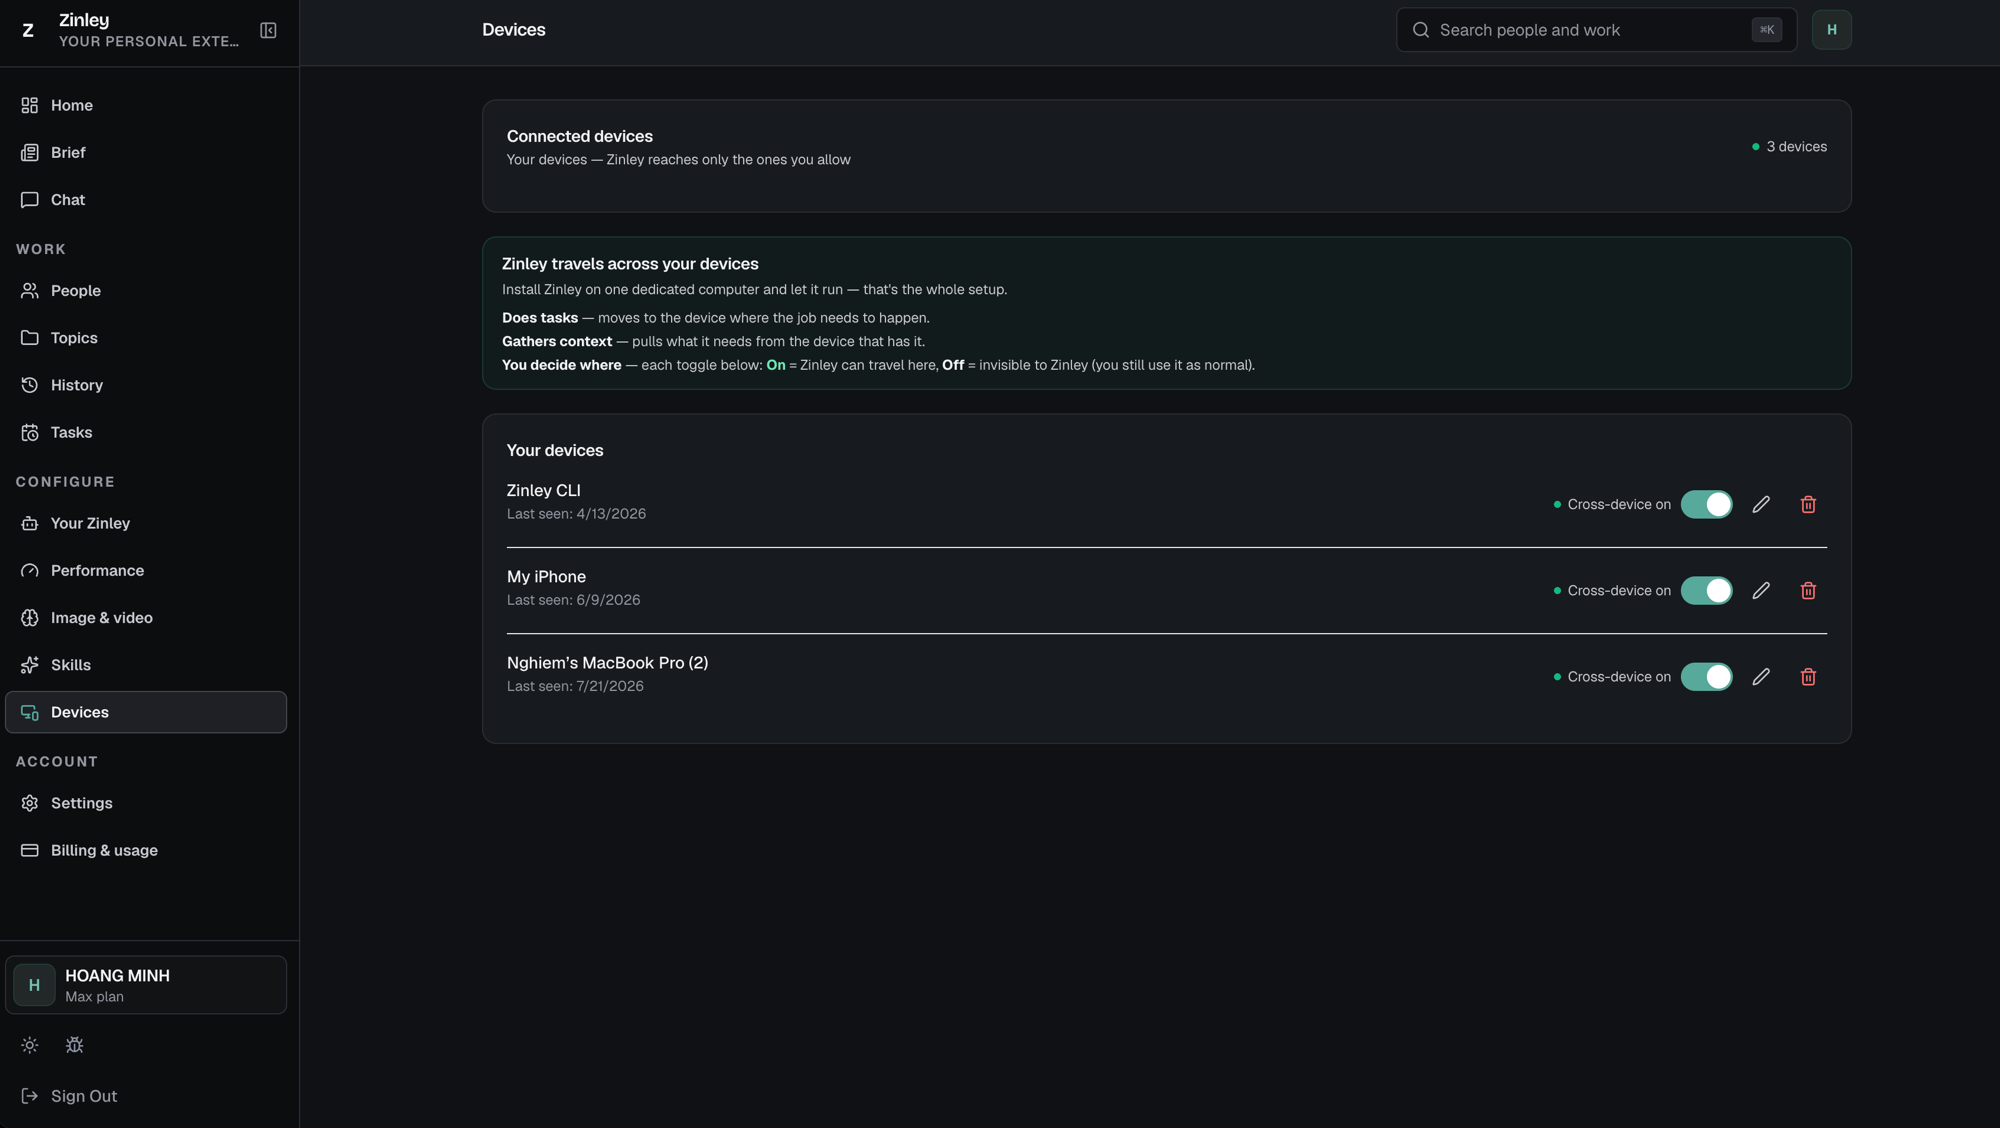Click the Topics folder icon
This screenshot has width=2000, height=1128.
coord(30,338)
